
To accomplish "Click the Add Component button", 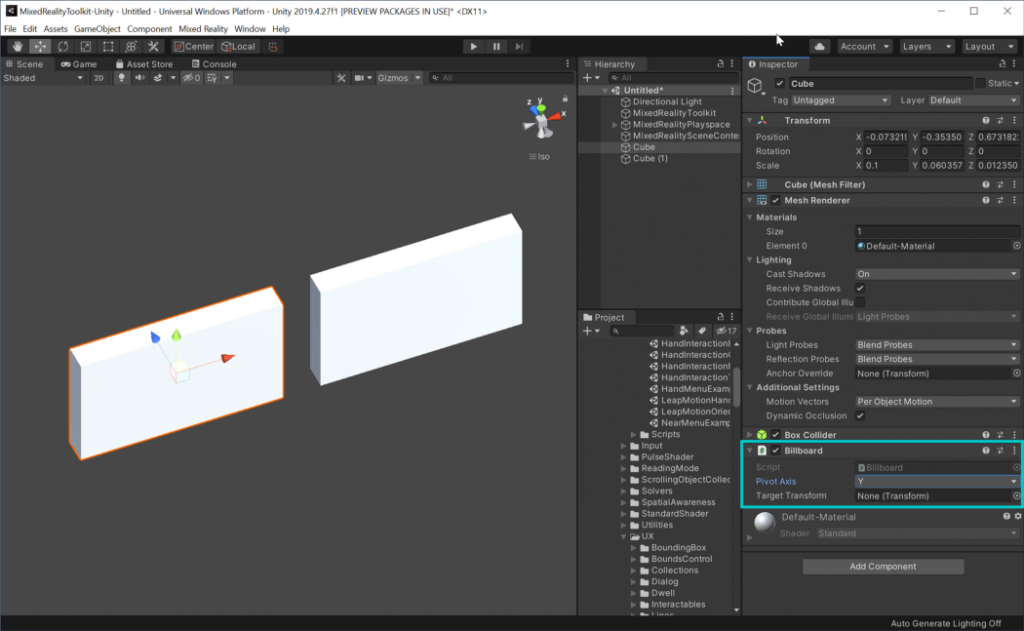I will pyautogui.click(x=881, y=566).
